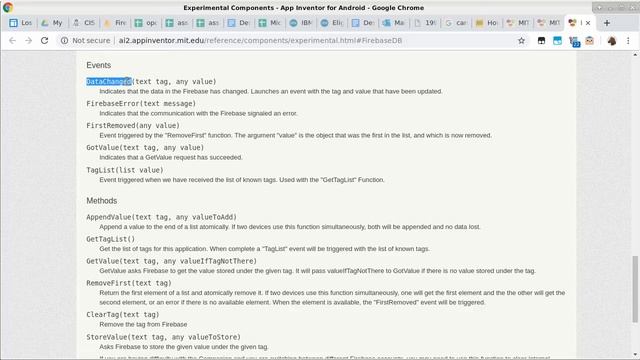Switch to the 'IBM' tab
Image resolution: width=640 pixels, height=360 pixels.
[301, 23]
